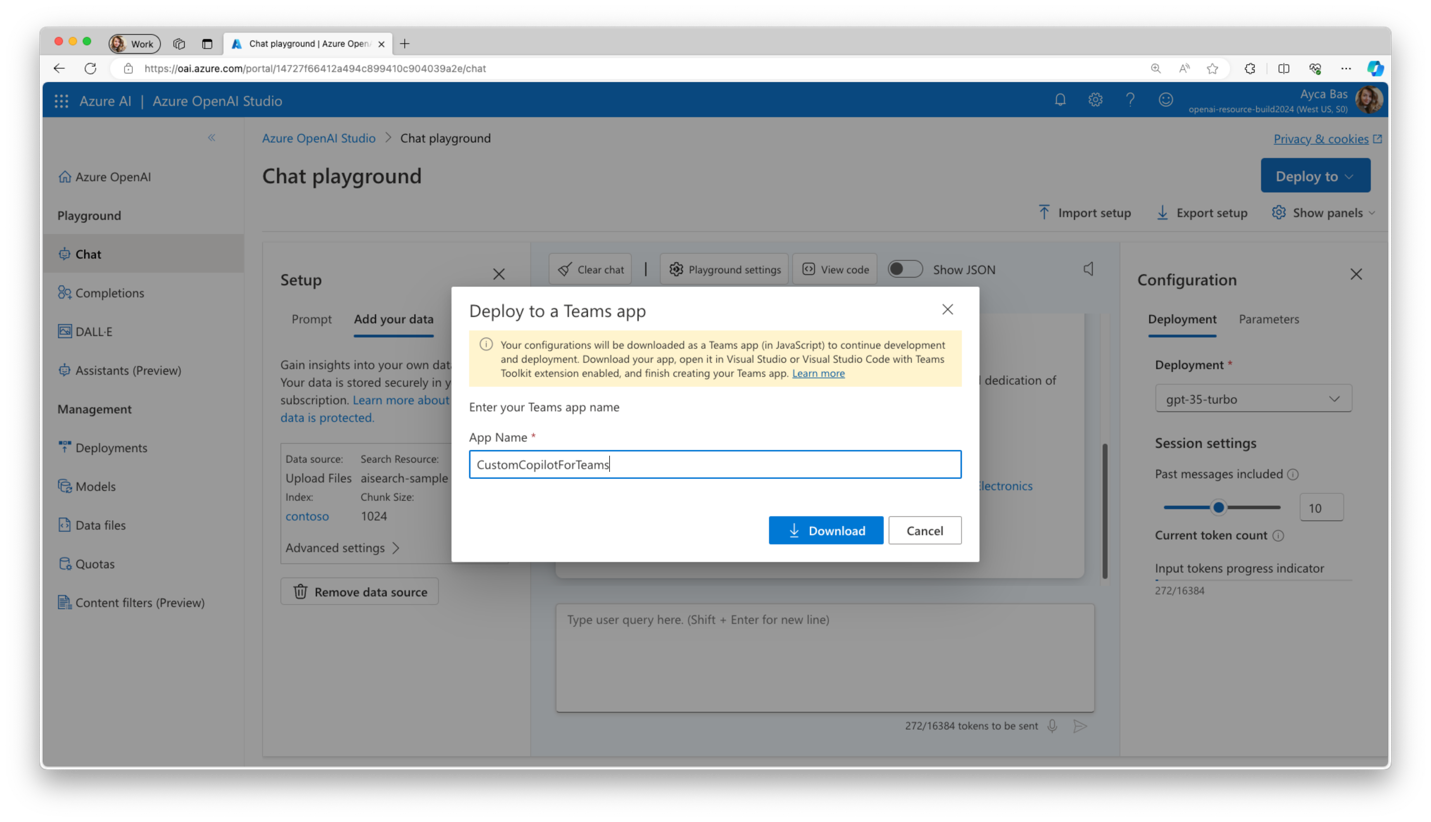Image resolution: width=1431 pixels, height=822 pixels.
Task: Open the Azure settings gear
Action: click(1095, 100)
